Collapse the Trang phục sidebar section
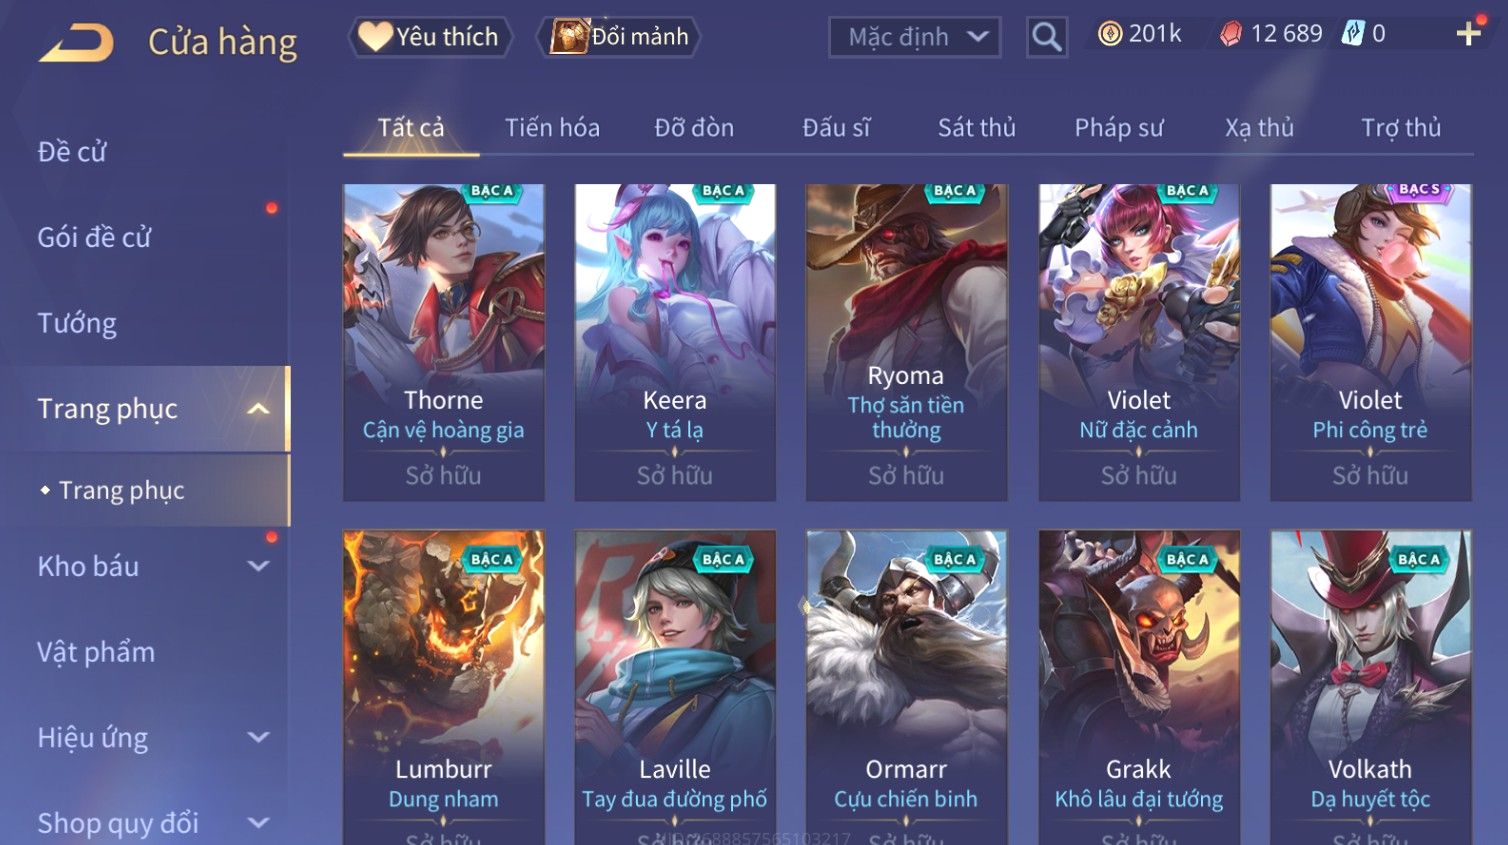Image resolution: width=1508 pixels, height=845 pixels. (x=258, y=409)
